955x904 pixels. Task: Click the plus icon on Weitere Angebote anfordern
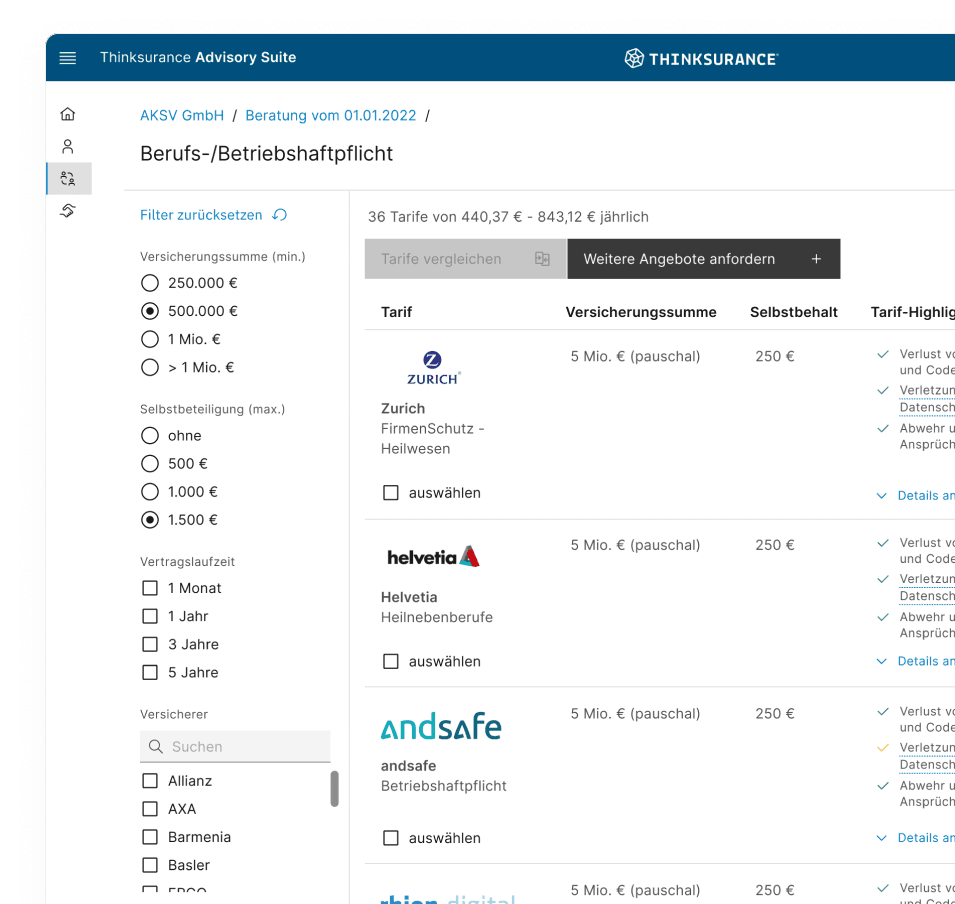(x=816, y=259)
